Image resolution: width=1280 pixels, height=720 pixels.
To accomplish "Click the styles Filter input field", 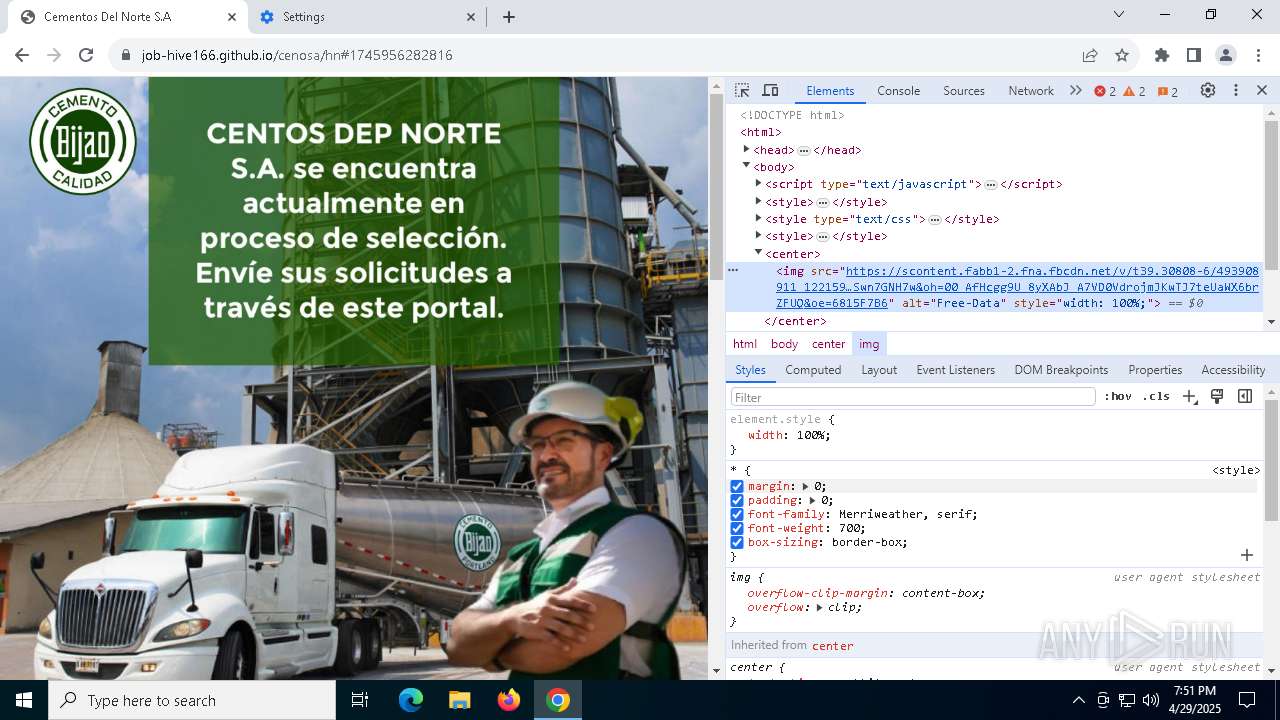I will point(913,397).
